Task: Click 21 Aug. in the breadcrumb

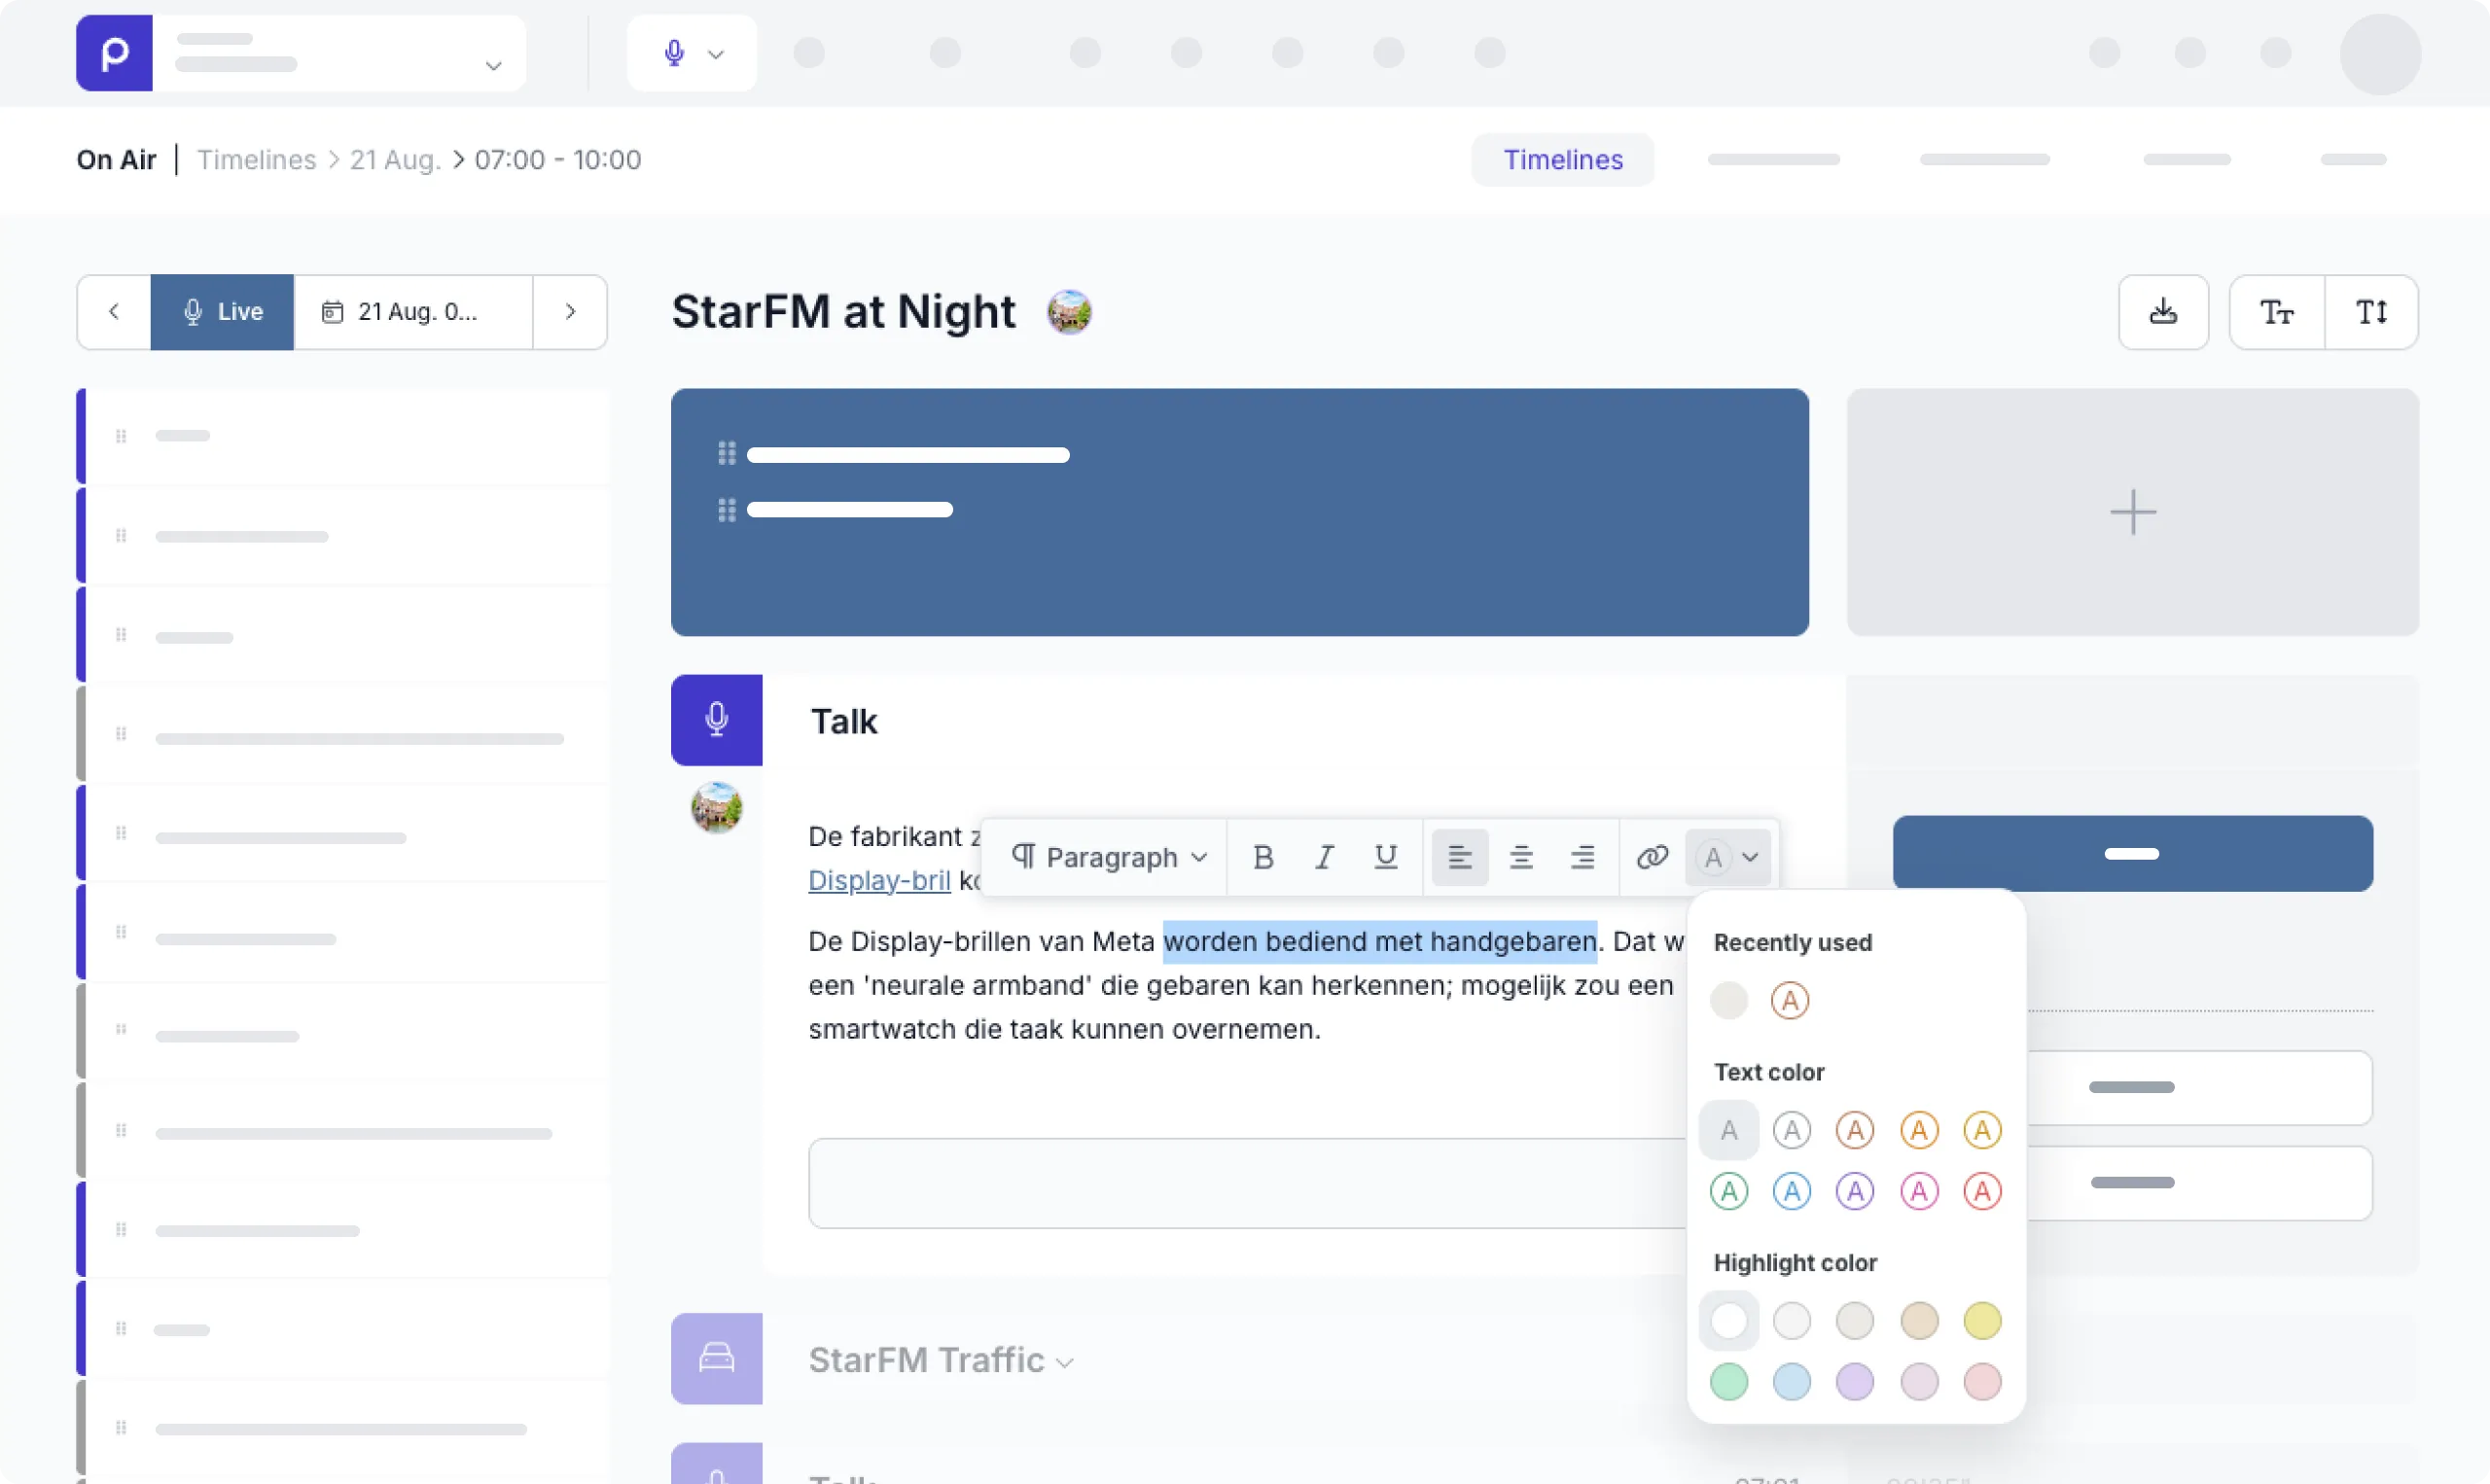Action: 395,160
